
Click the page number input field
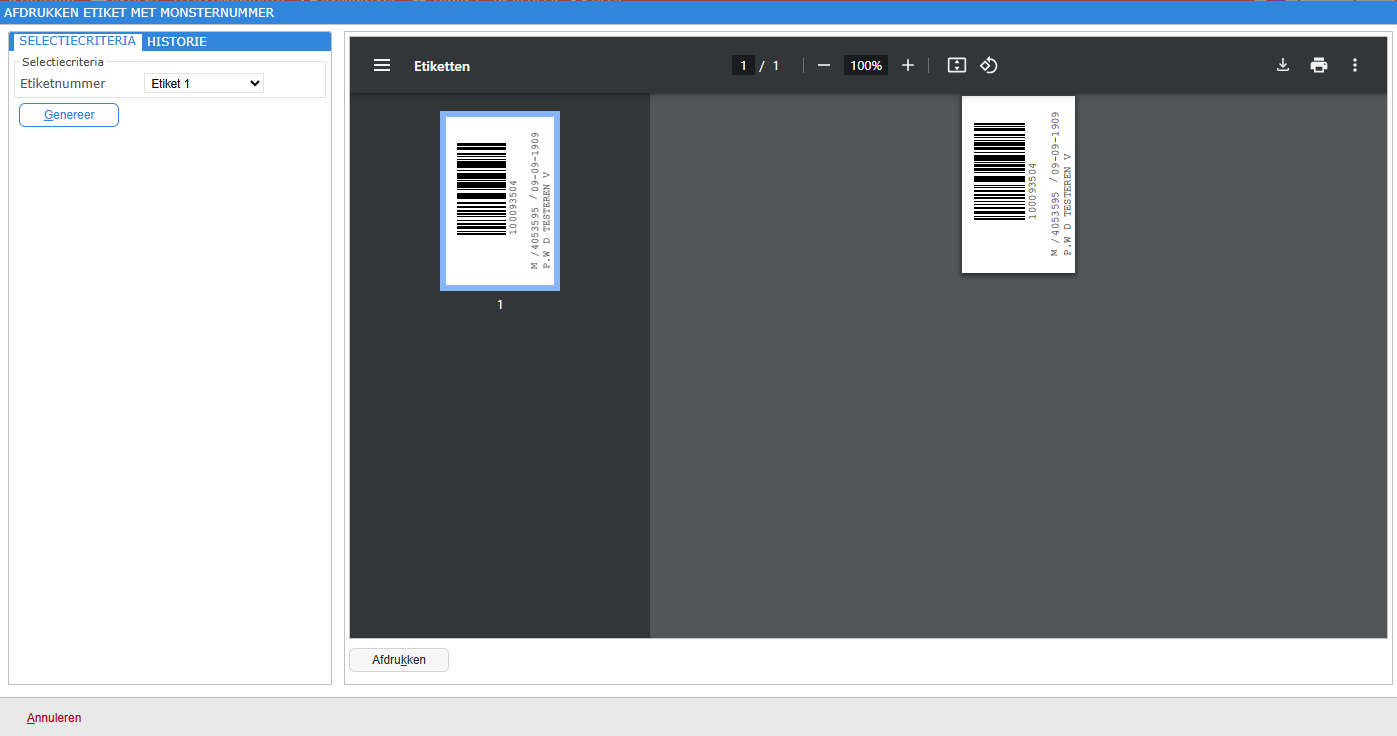pos(743,65)
